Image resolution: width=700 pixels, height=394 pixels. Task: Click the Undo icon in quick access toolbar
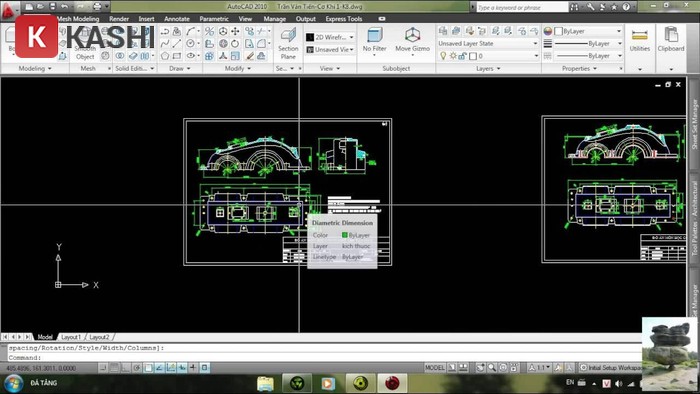point(65,7)
